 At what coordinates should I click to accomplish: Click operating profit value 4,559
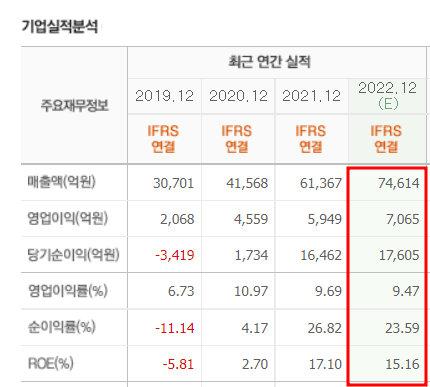click(251, 219)
